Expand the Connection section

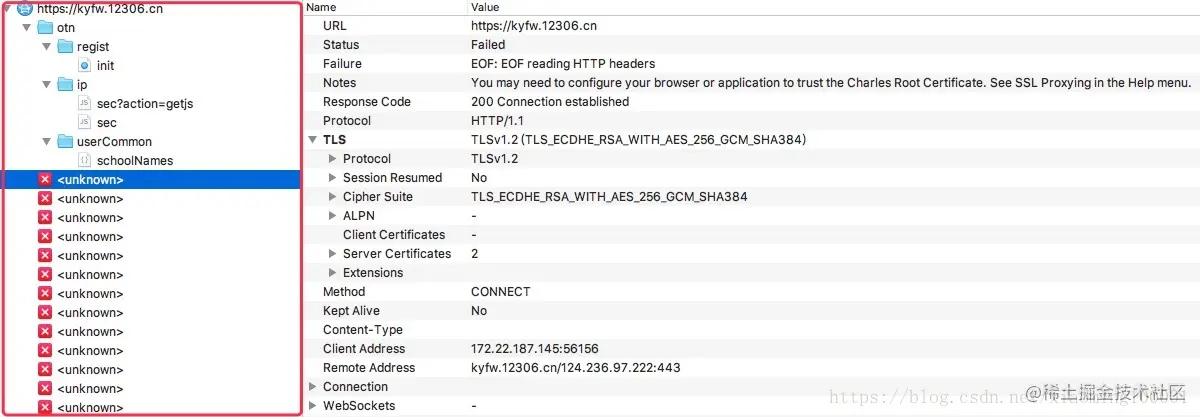313,387
